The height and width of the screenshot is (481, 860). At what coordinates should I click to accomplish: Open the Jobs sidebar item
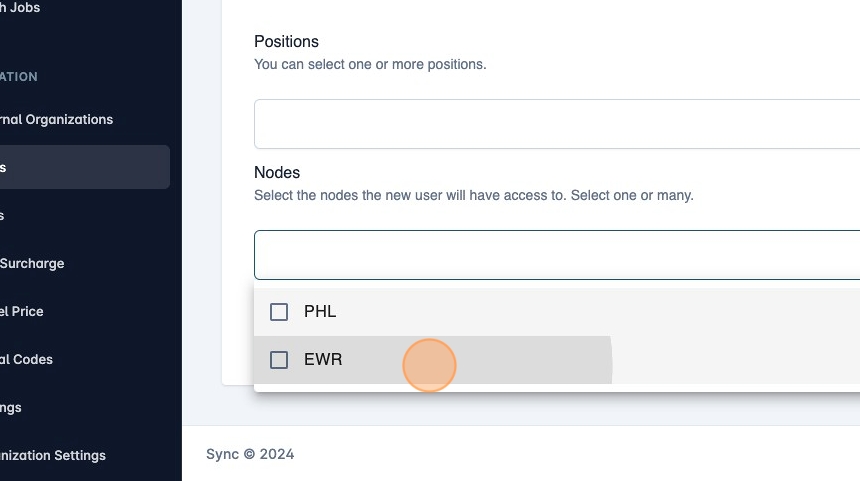tap(20, 8)
